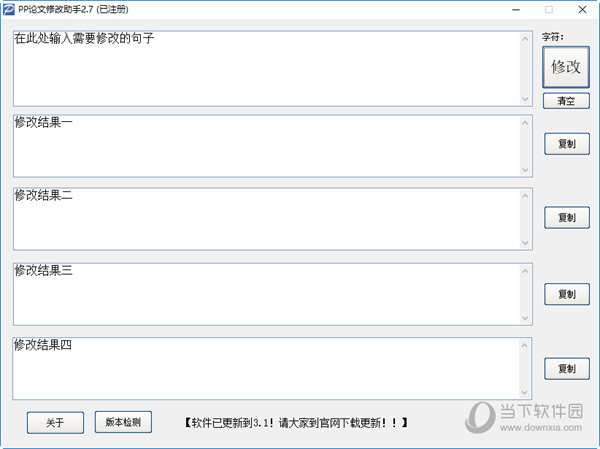The width and height of the screenshot is (600, 449).
Task: Click scroll-up arrow in 修改结果二 box
Action: tap(525, 196)
